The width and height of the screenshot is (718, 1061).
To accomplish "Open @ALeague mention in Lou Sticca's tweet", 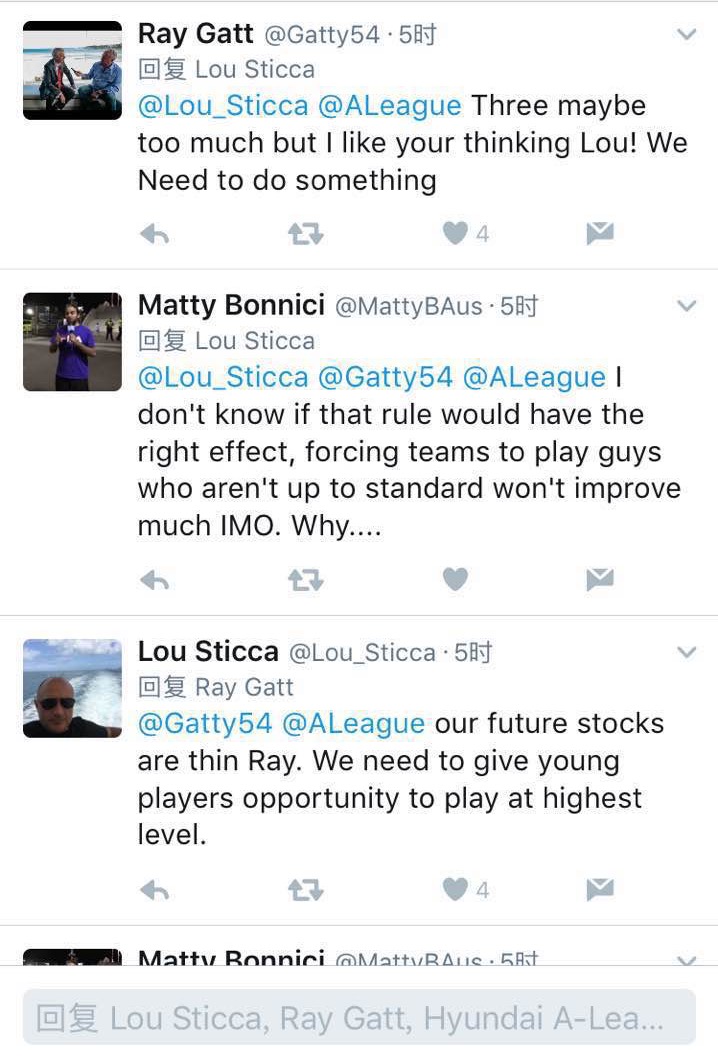I will [x=354, y=723].
